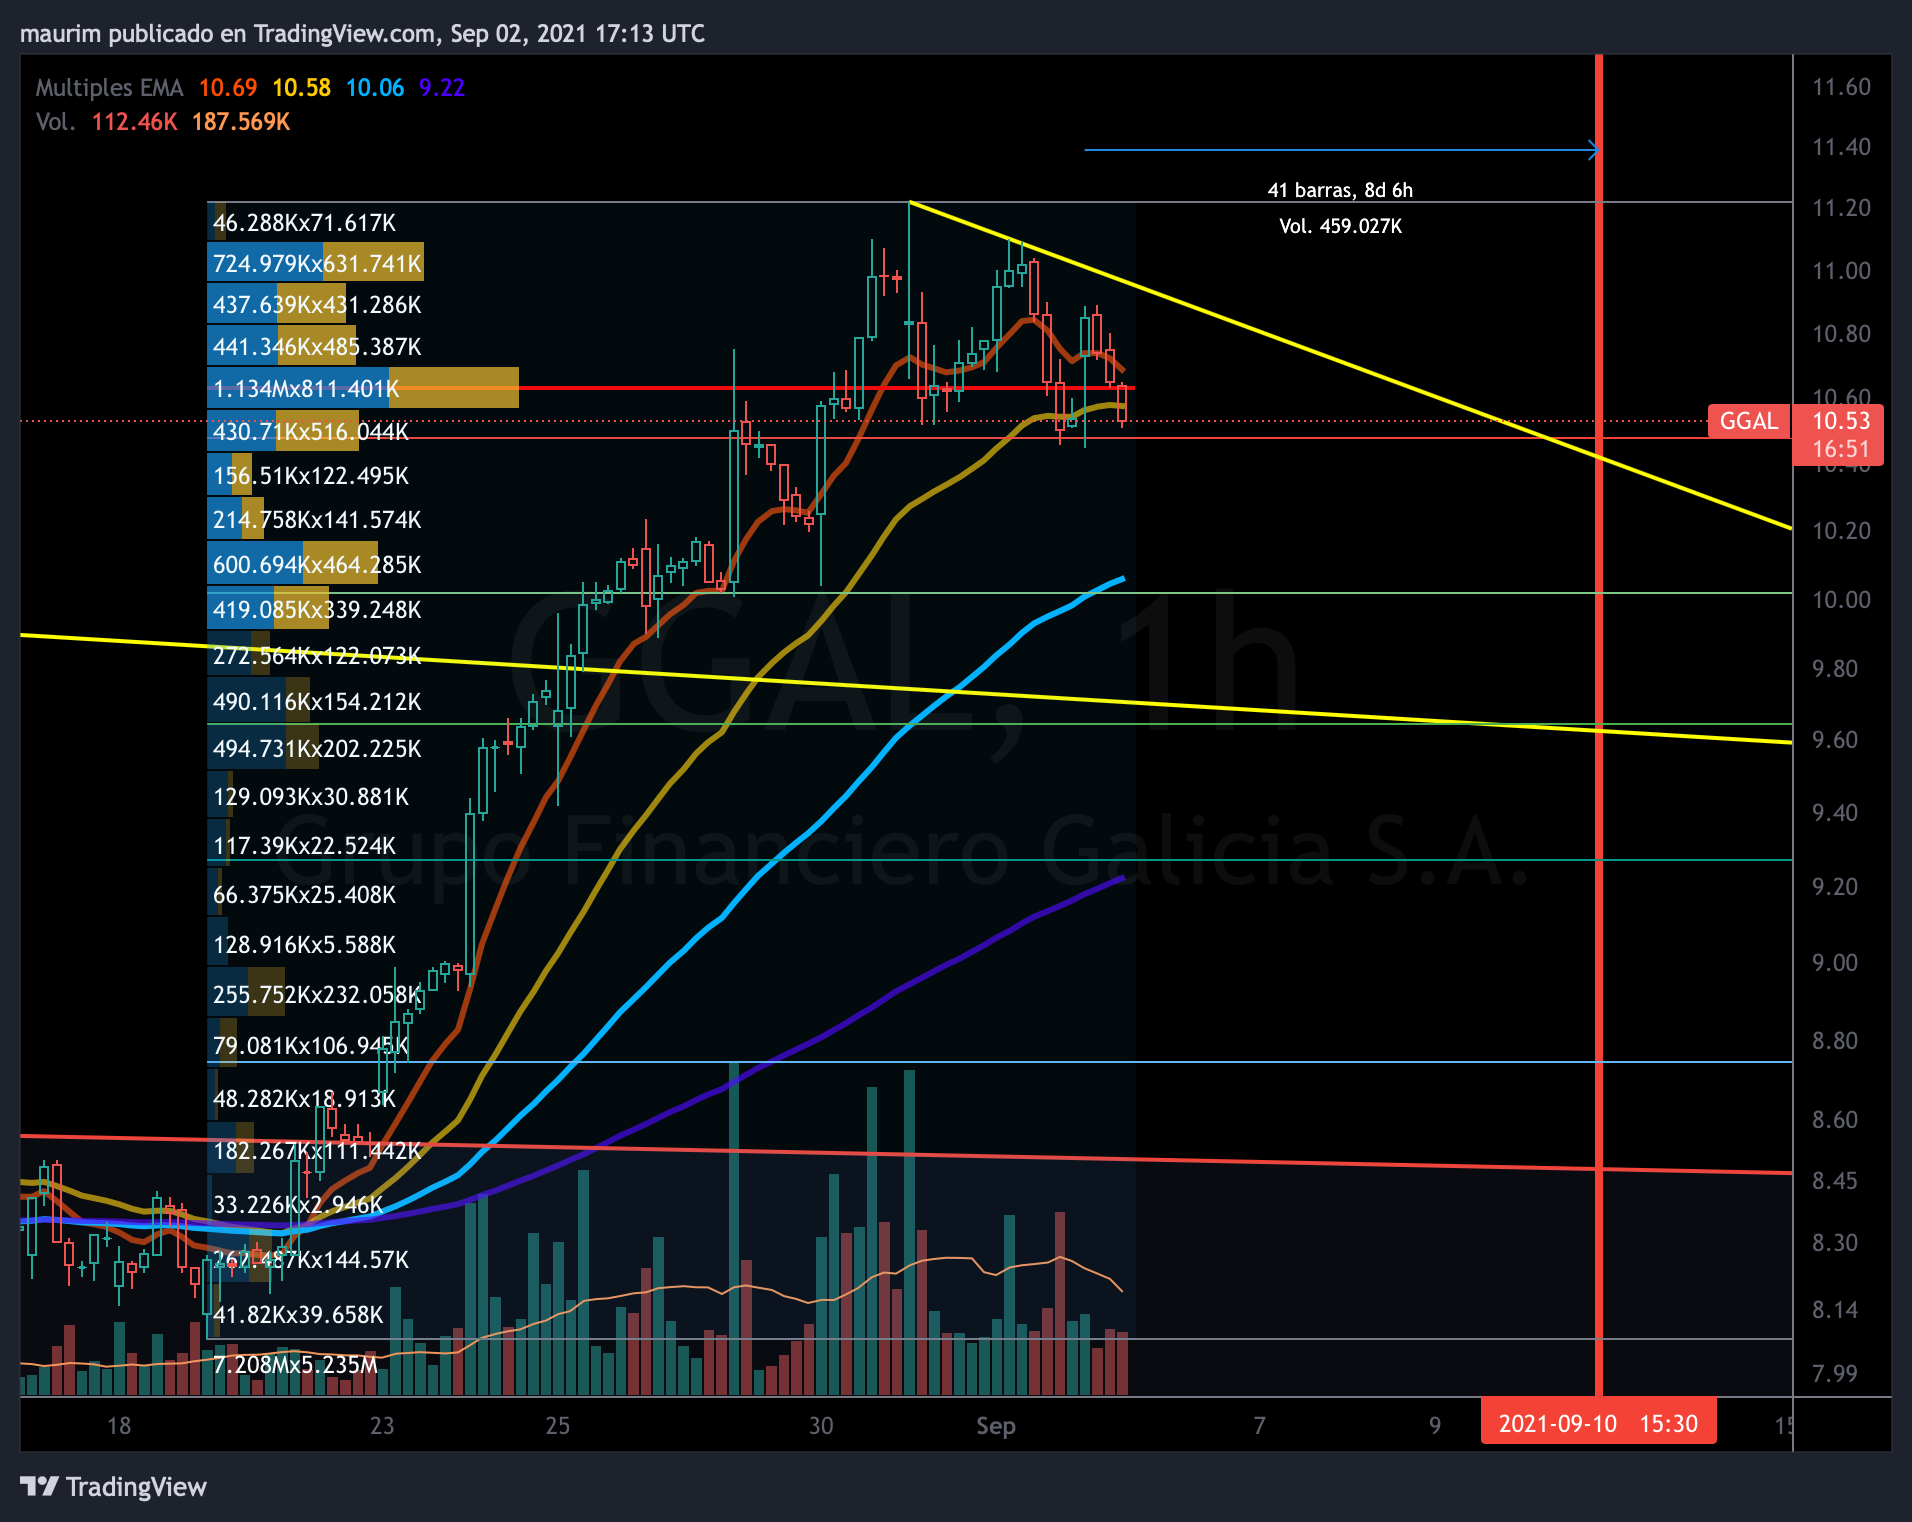Click the Vol. indicator label
Viewport: 1912px width, 1522px height.
pos(56,122)
